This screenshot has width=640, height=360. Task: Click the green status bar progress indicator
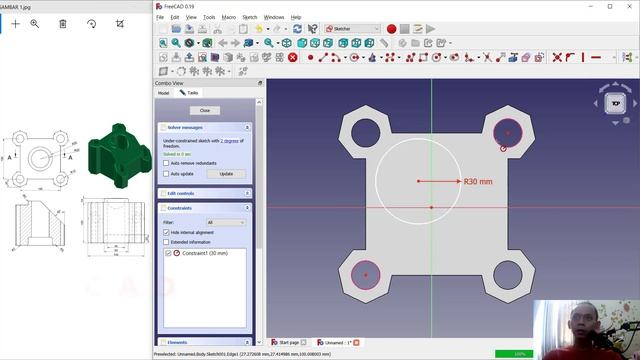(x=514, y=354)
